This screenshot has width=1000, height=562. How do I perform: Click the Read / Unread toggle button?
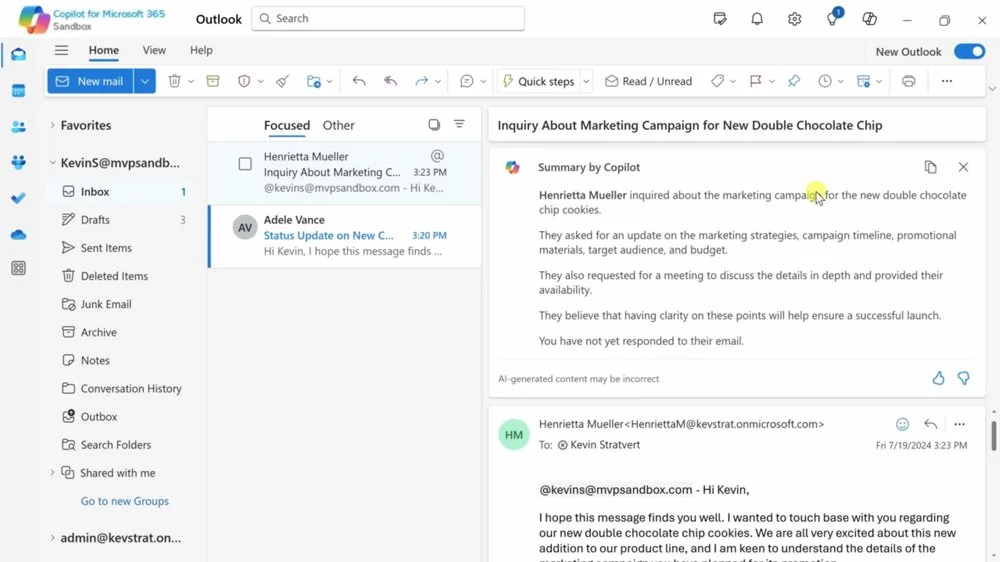648,81
